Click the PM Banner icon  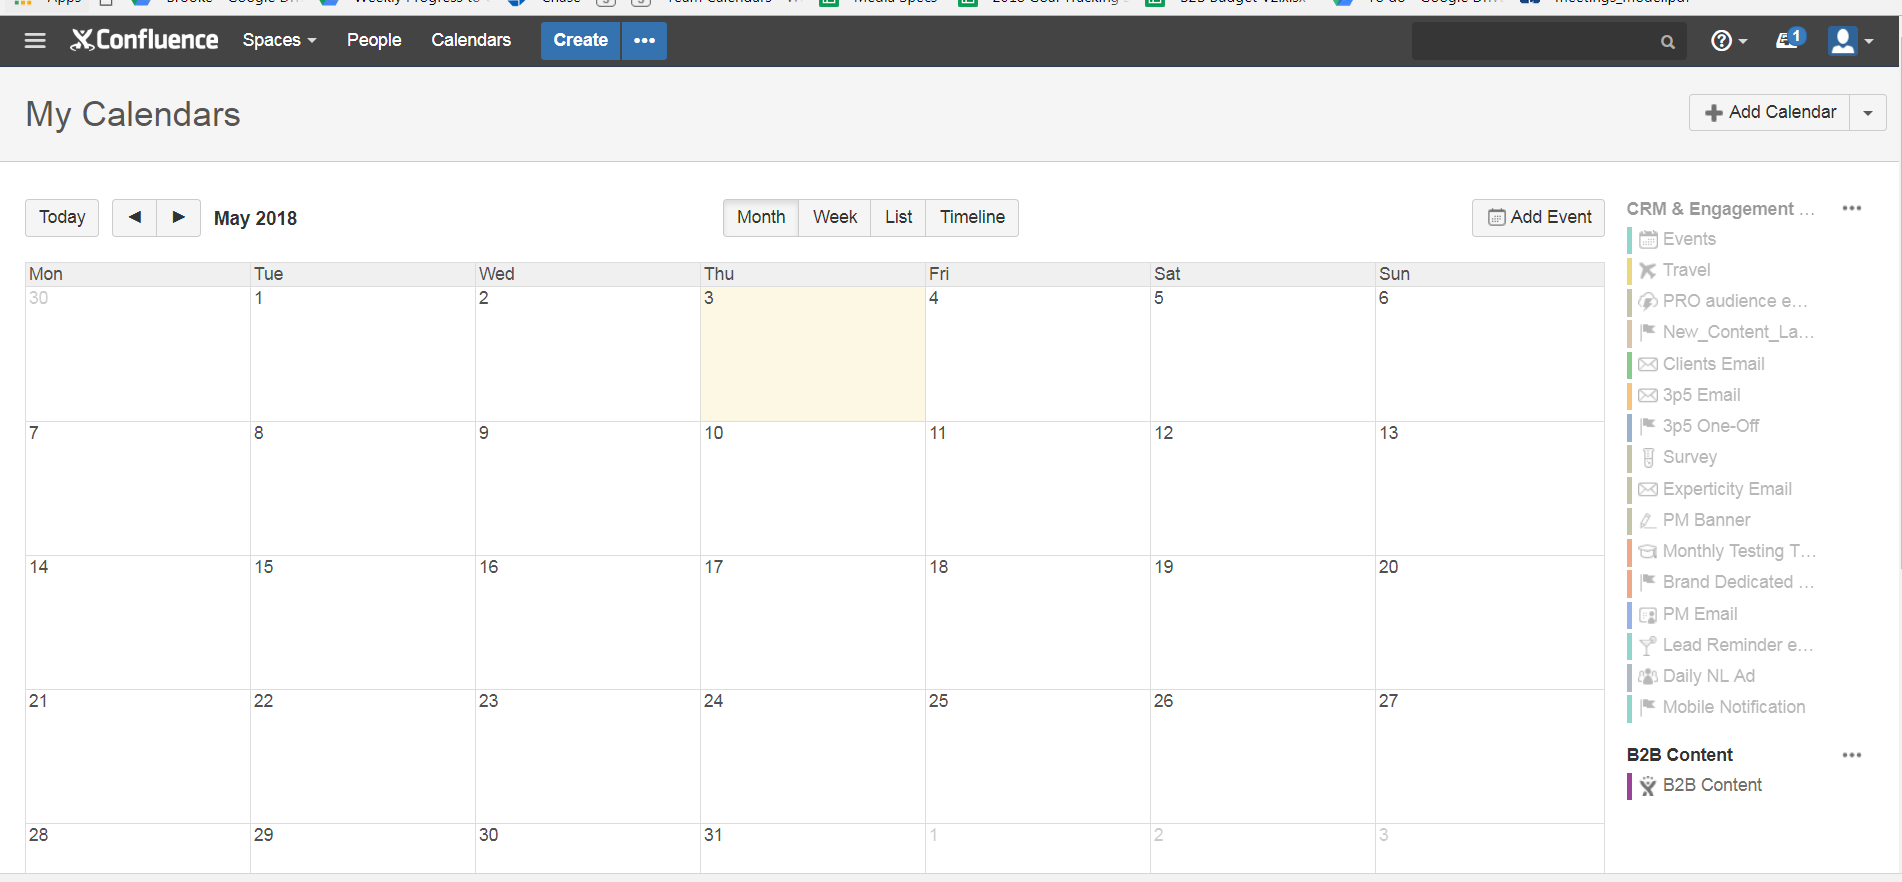click(1648, 520)
